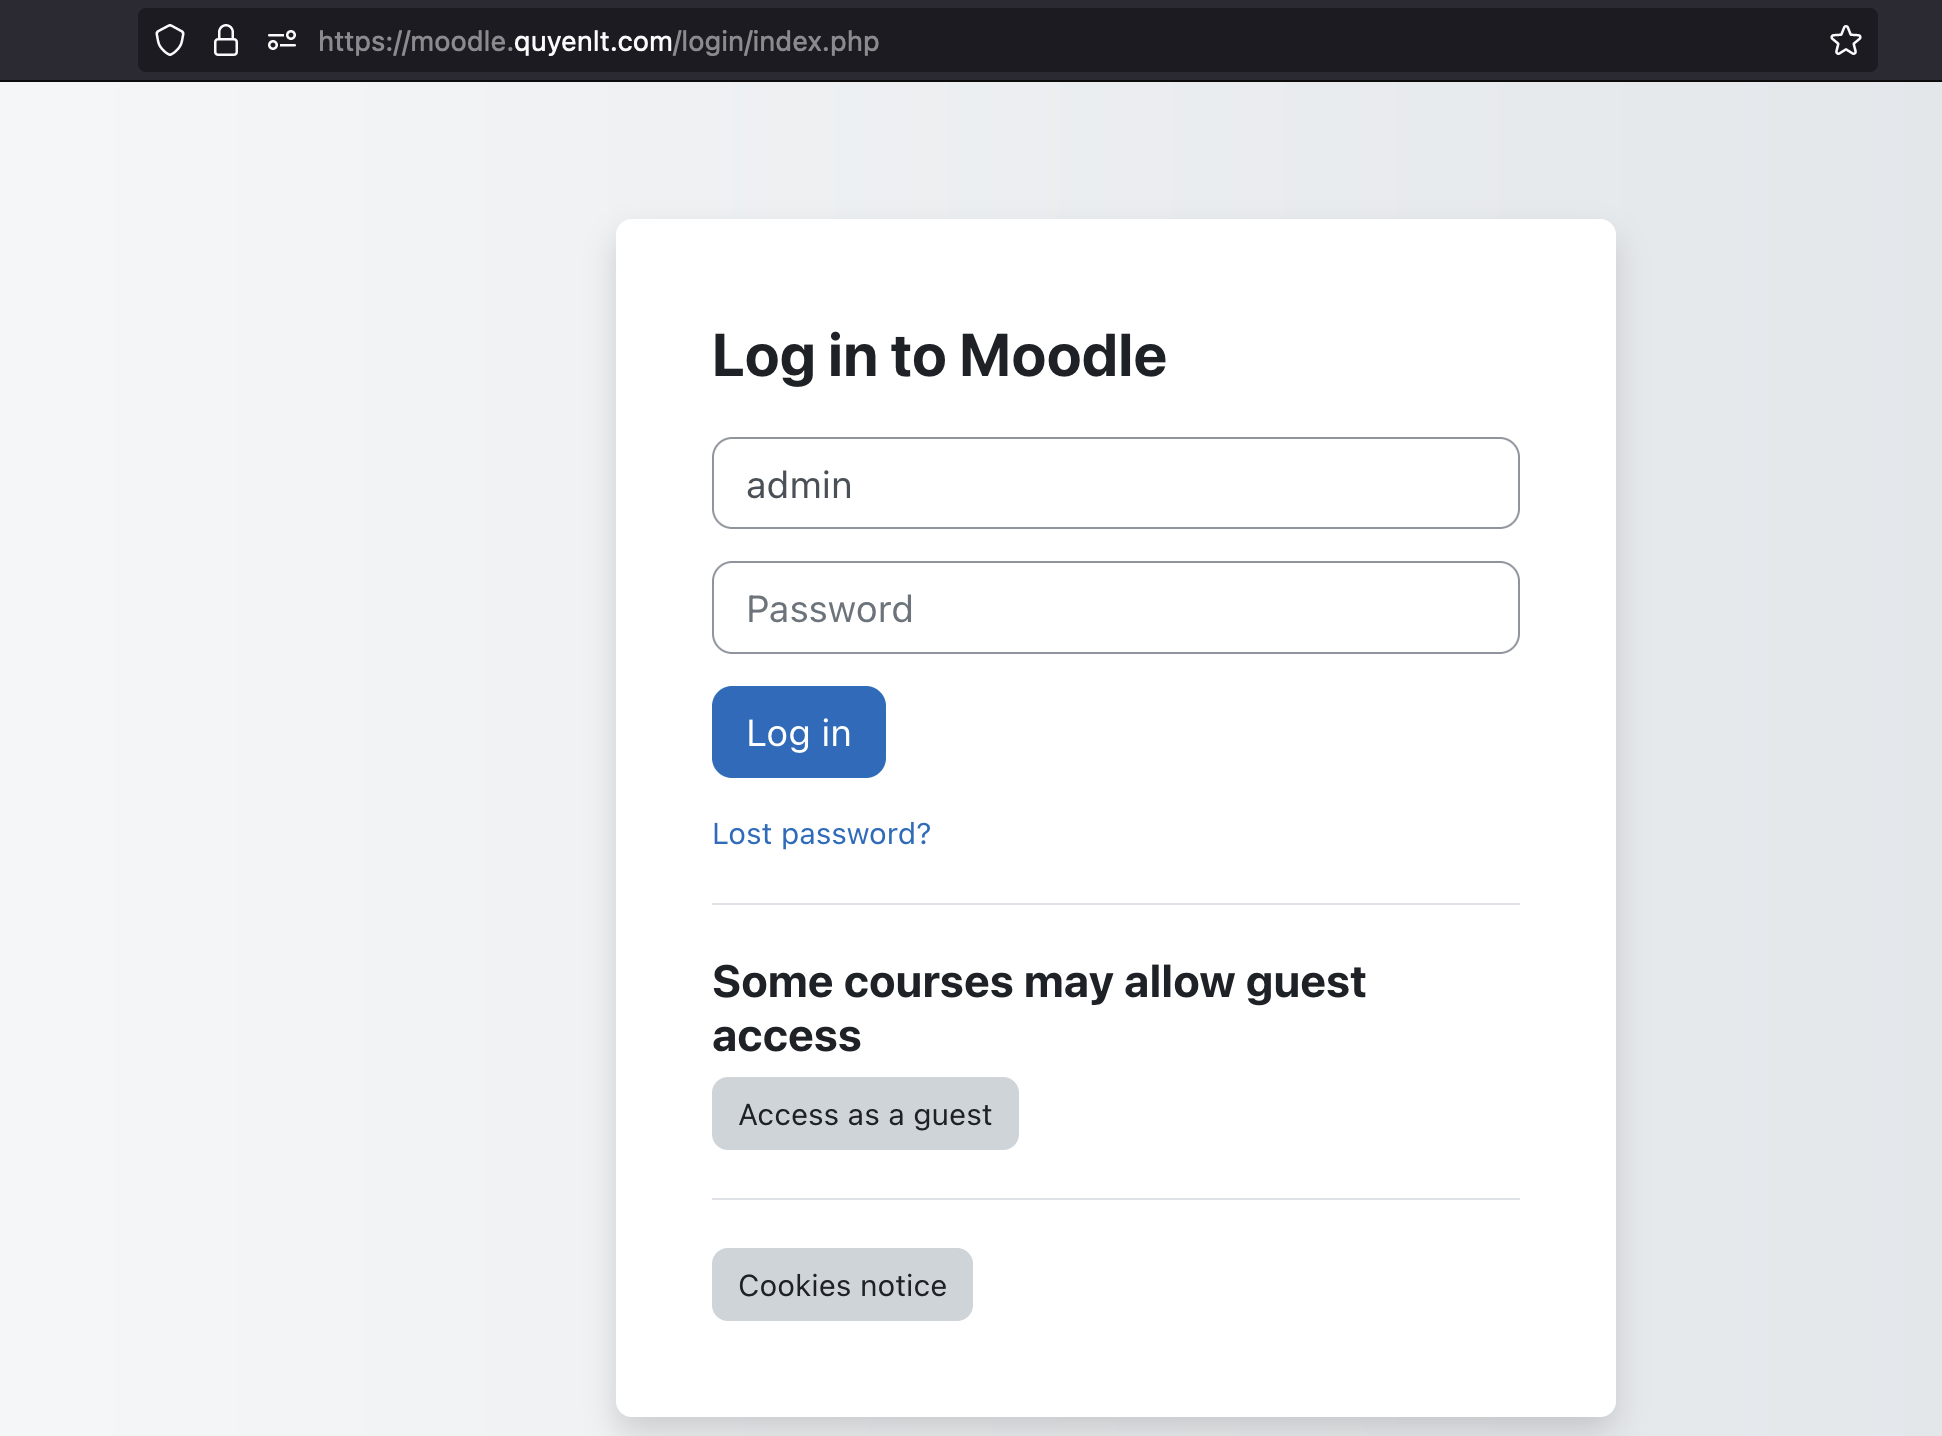Click the divider line below Lost password
The width and height of the screenshot is (1942, 1436).
click(x=1115, y=904)
